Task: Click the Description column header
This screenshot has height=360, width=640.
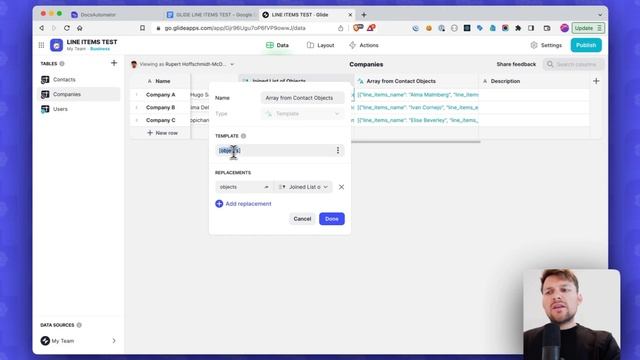Action: [x=533, y=81]
